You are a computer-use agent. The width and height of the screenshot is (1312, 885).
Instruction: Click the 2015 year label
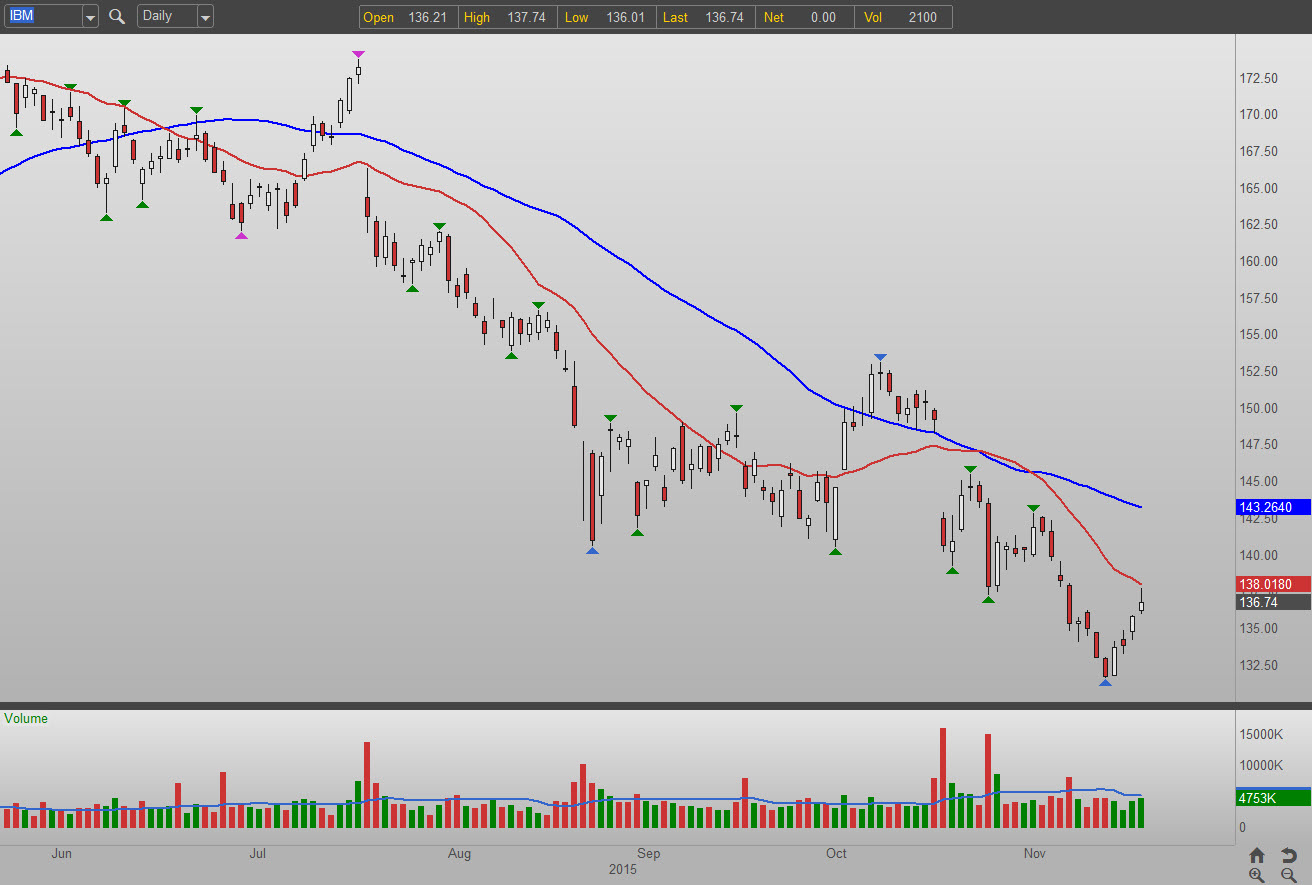coord(623,870)
